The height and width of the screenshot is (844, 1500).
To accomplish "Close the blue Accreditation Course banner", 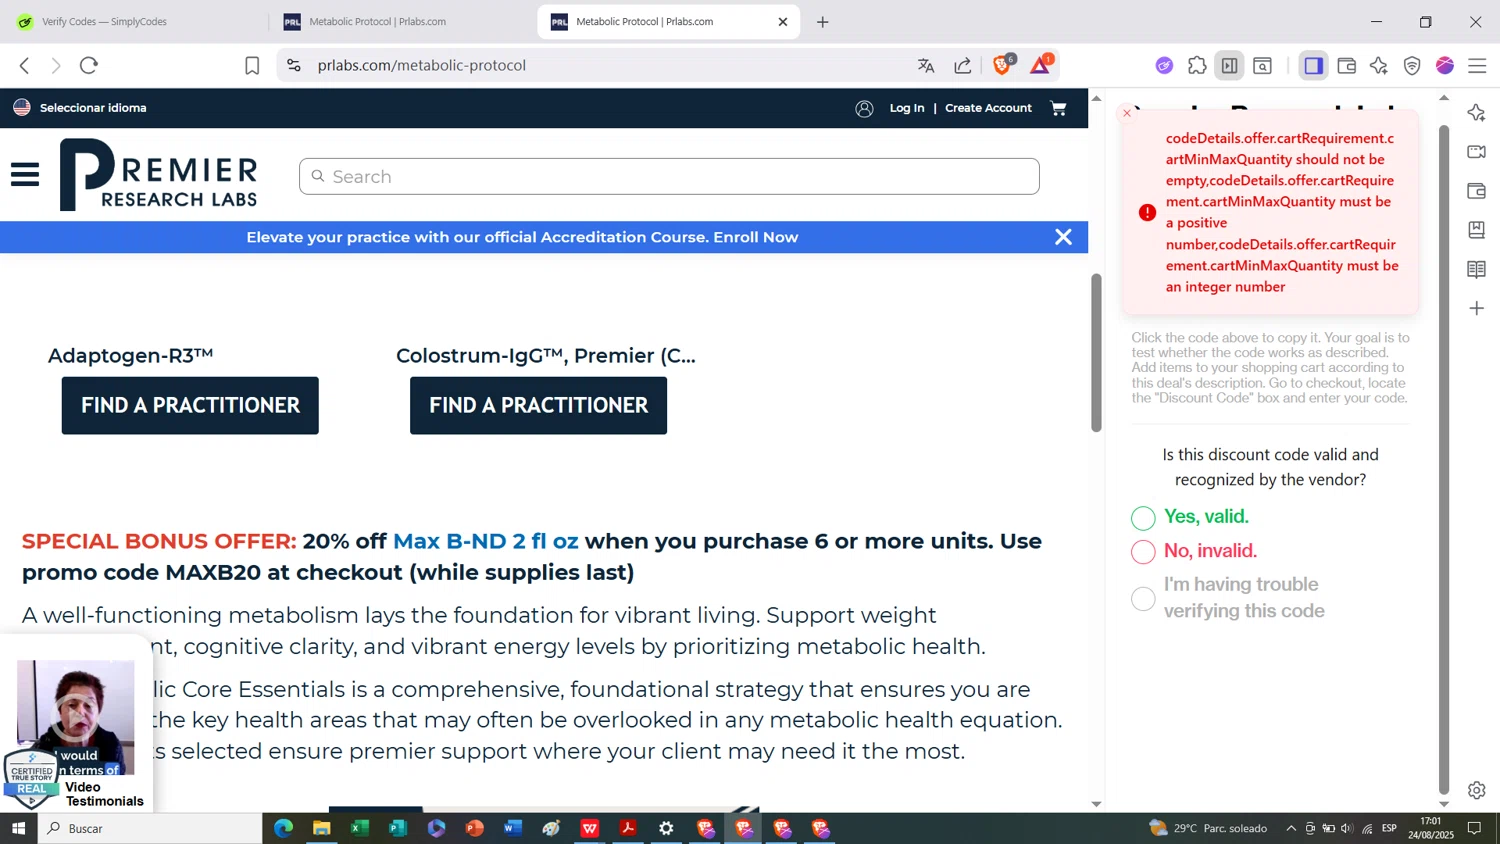I will (1063, 237).
